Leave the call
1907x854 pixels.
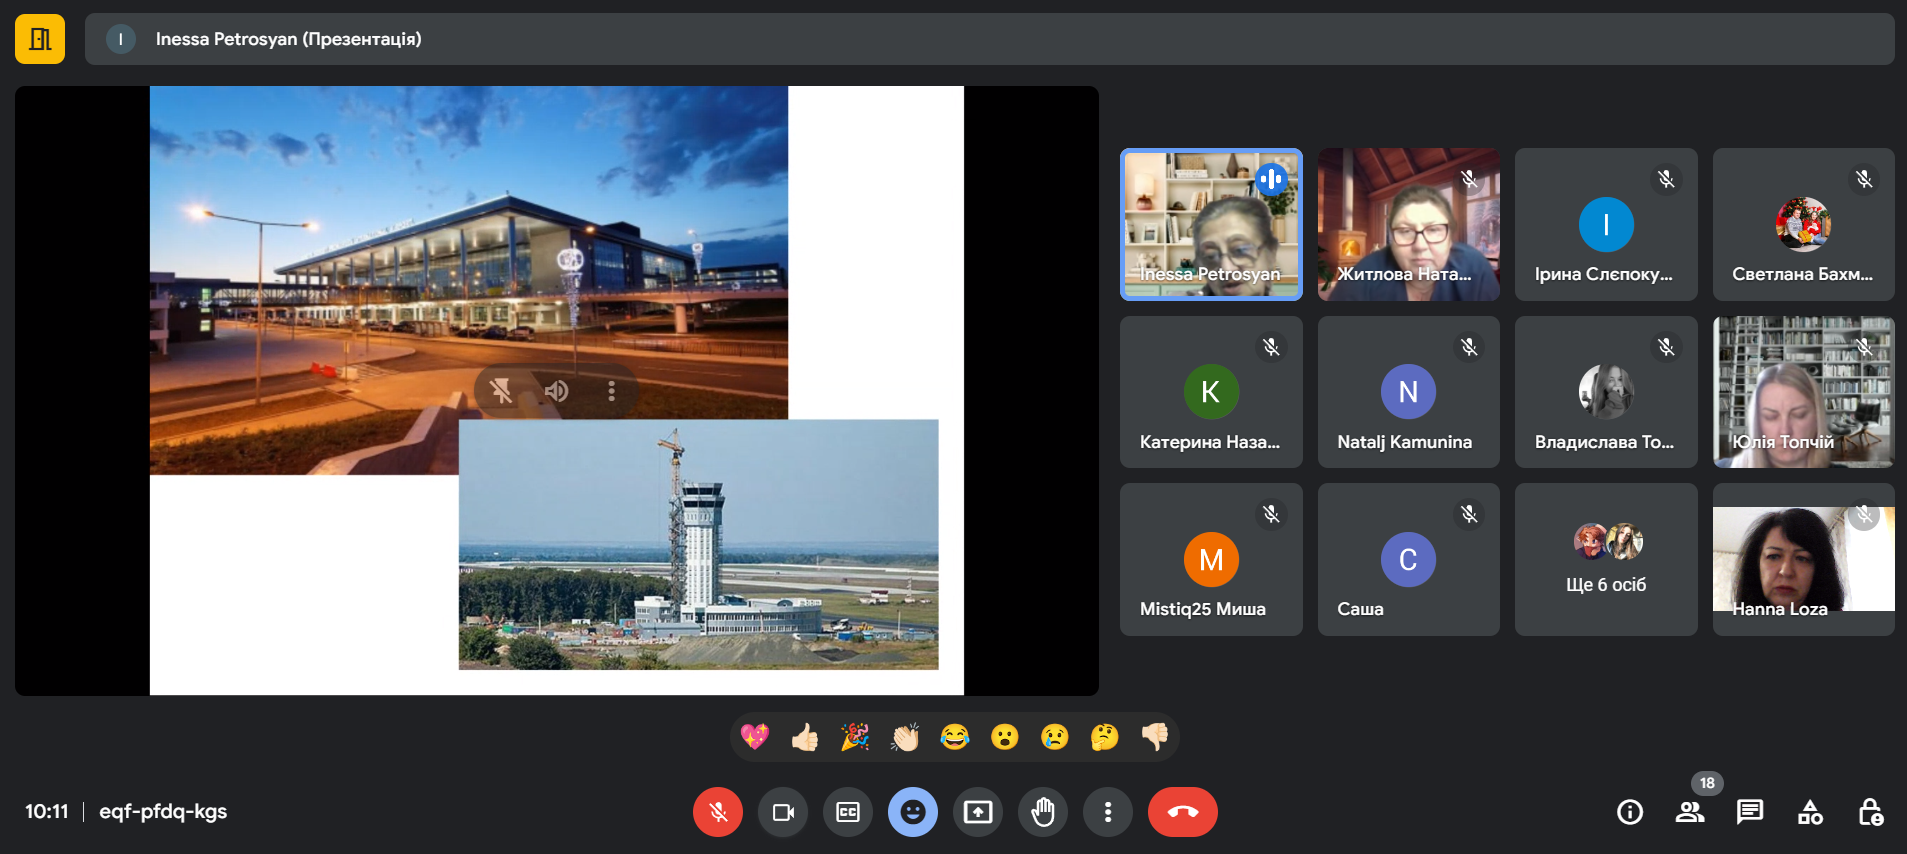click(x=1182, y=812)
